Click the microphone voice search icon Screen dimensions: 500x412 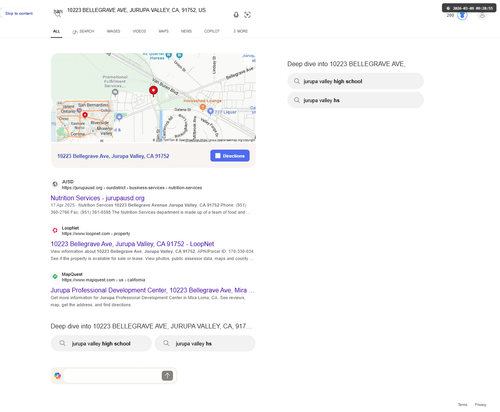[236, 15]
